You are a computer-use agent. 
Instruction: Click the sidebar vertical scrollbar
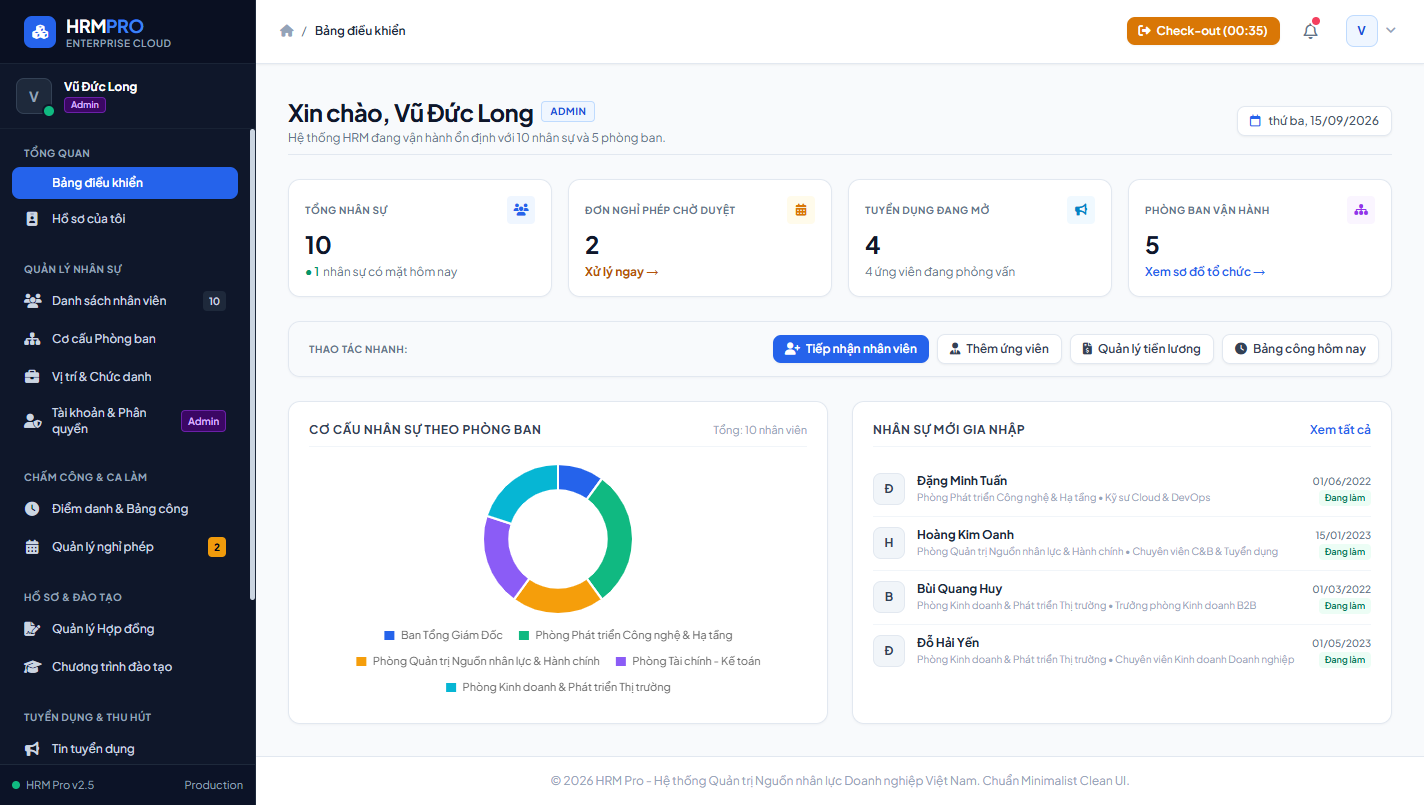(x=252, y=365)
